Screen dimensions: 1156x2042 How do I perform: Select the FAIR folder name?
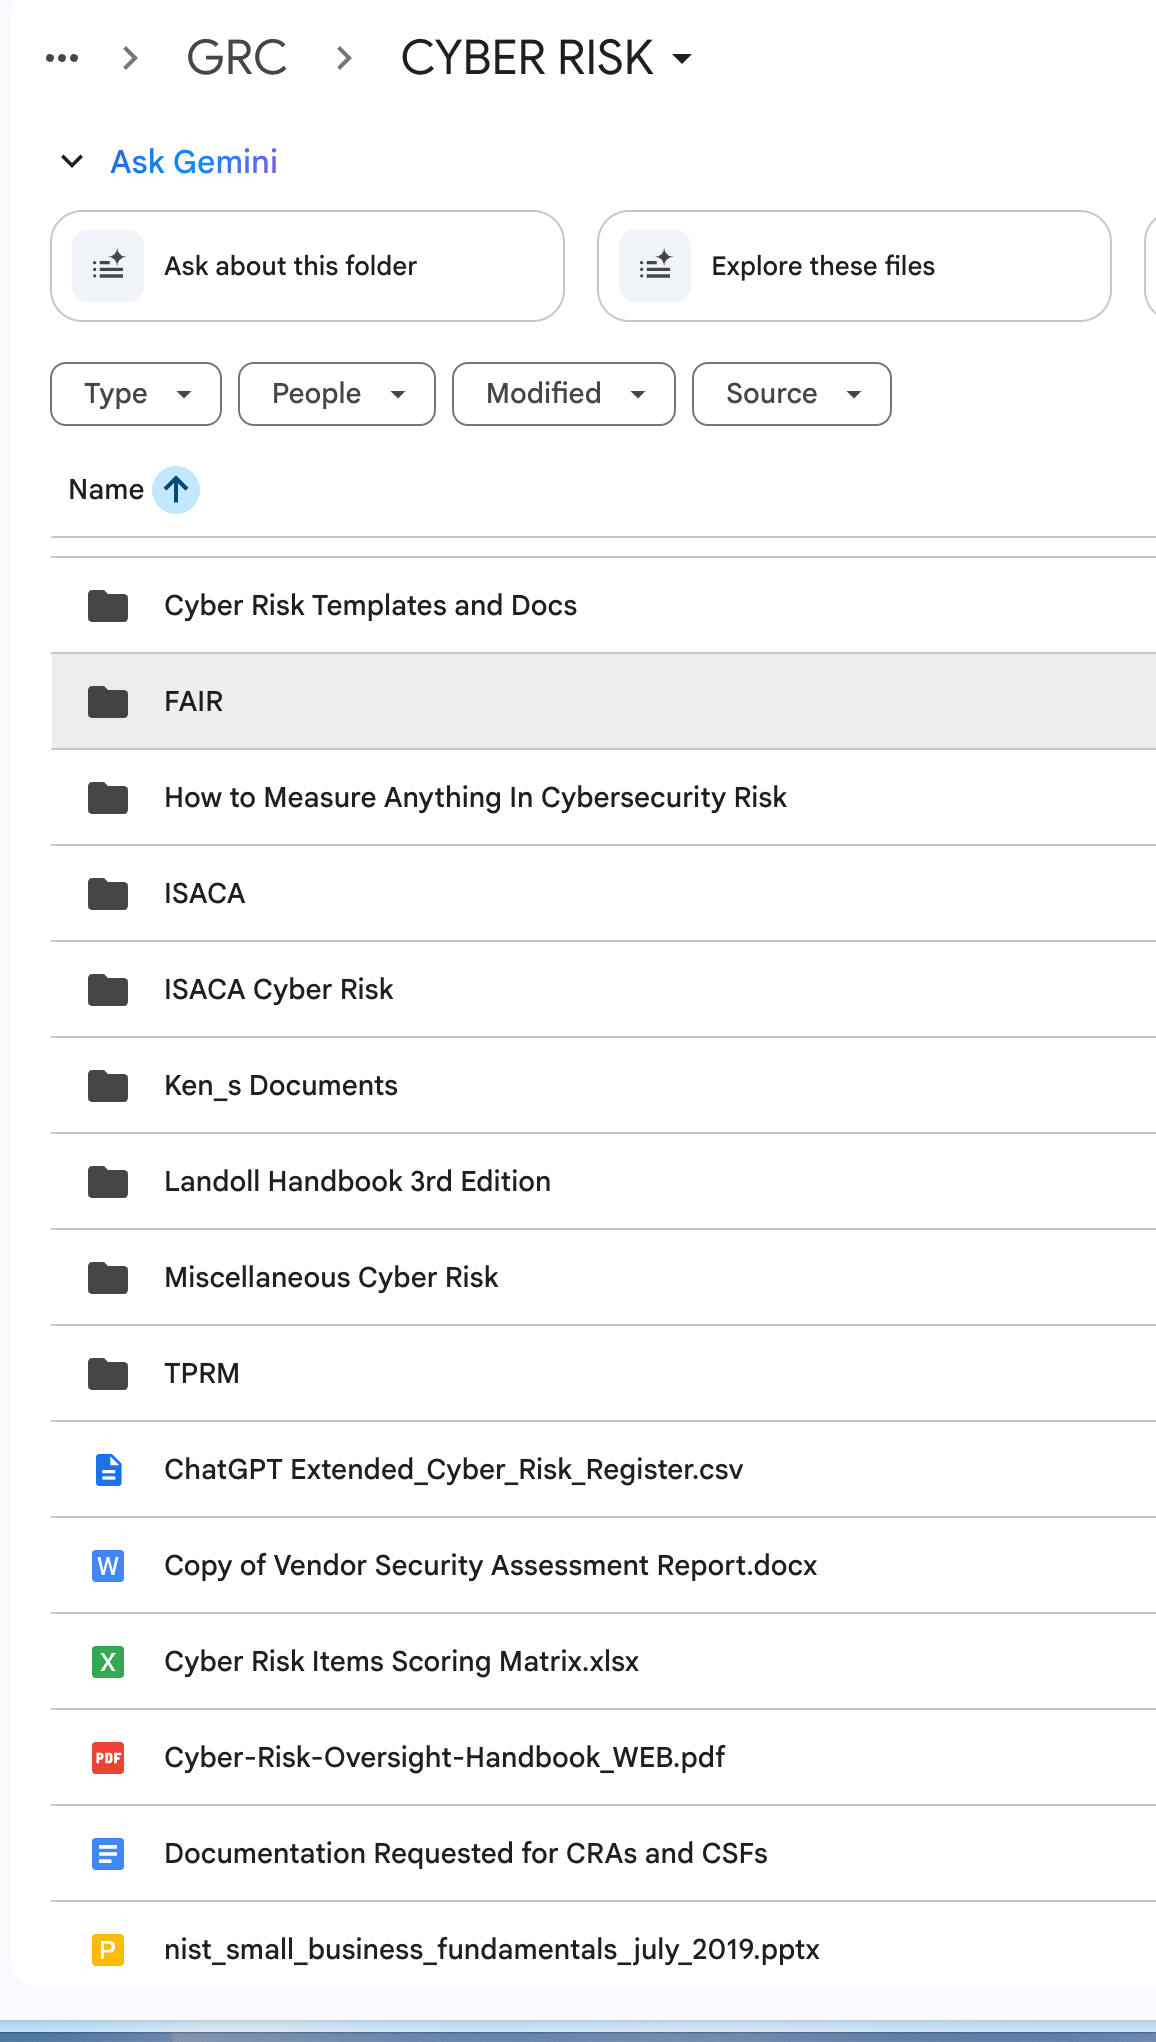coord(194,702)
